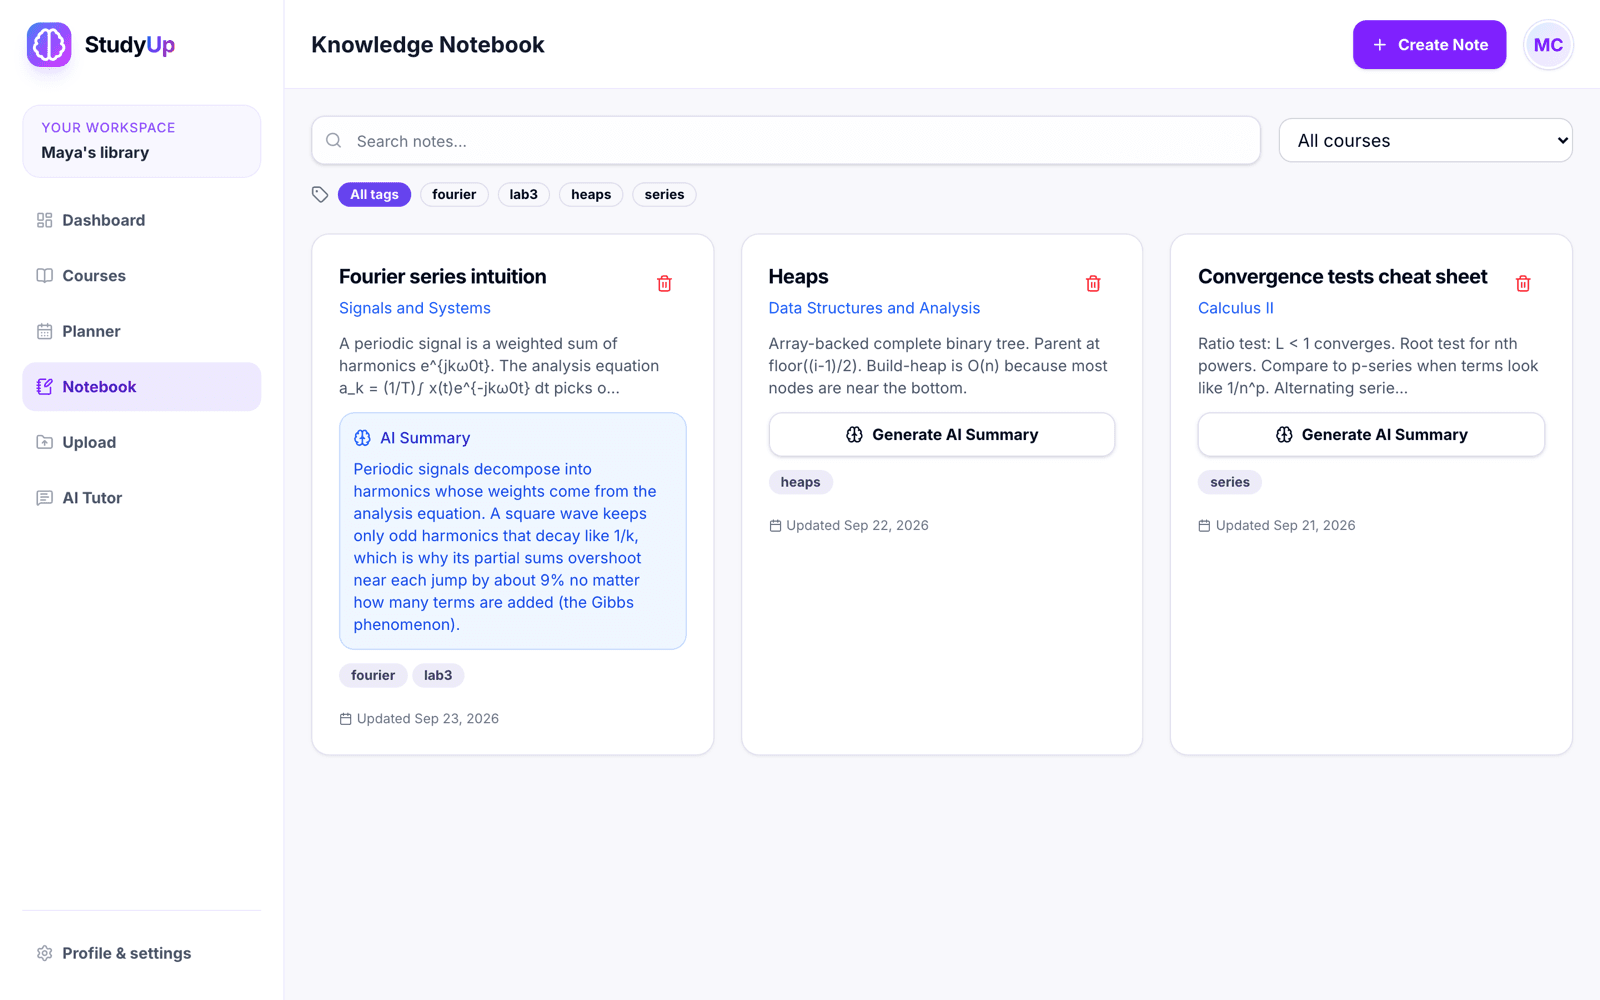The height and width of the screenshot is (1000, 1600).
Task: Filter notes by series tag chip
Action: click(x=664, y=195)
